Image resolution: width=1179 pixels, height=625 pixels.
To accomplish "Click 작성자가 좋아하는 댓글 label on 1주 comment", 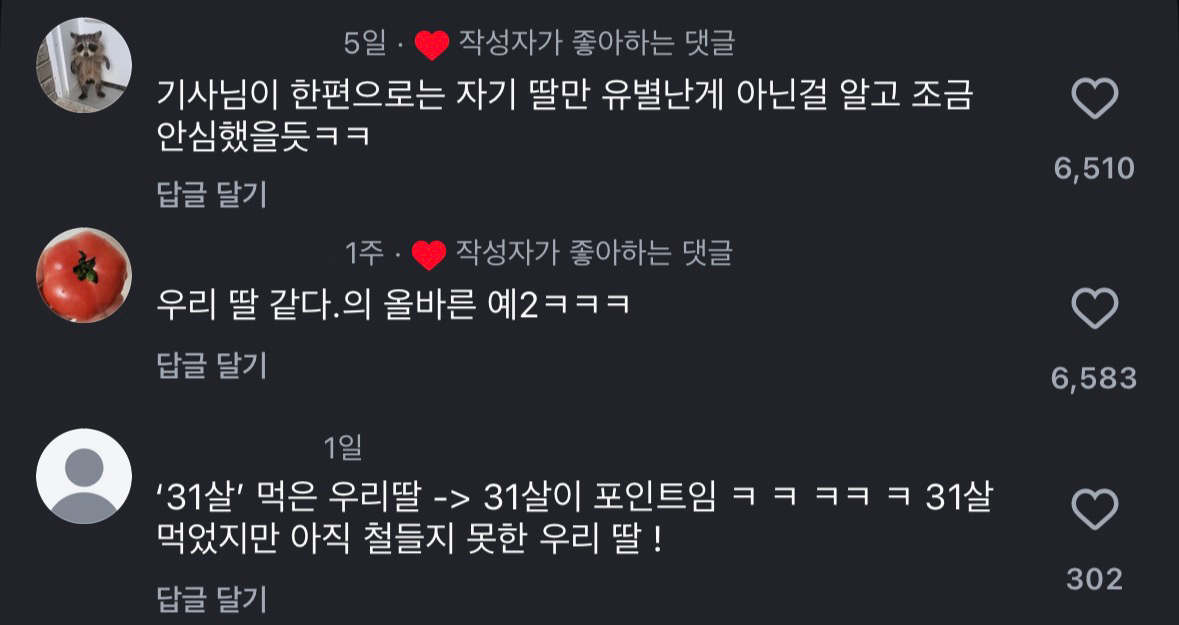I will click(x=594, y=253).
